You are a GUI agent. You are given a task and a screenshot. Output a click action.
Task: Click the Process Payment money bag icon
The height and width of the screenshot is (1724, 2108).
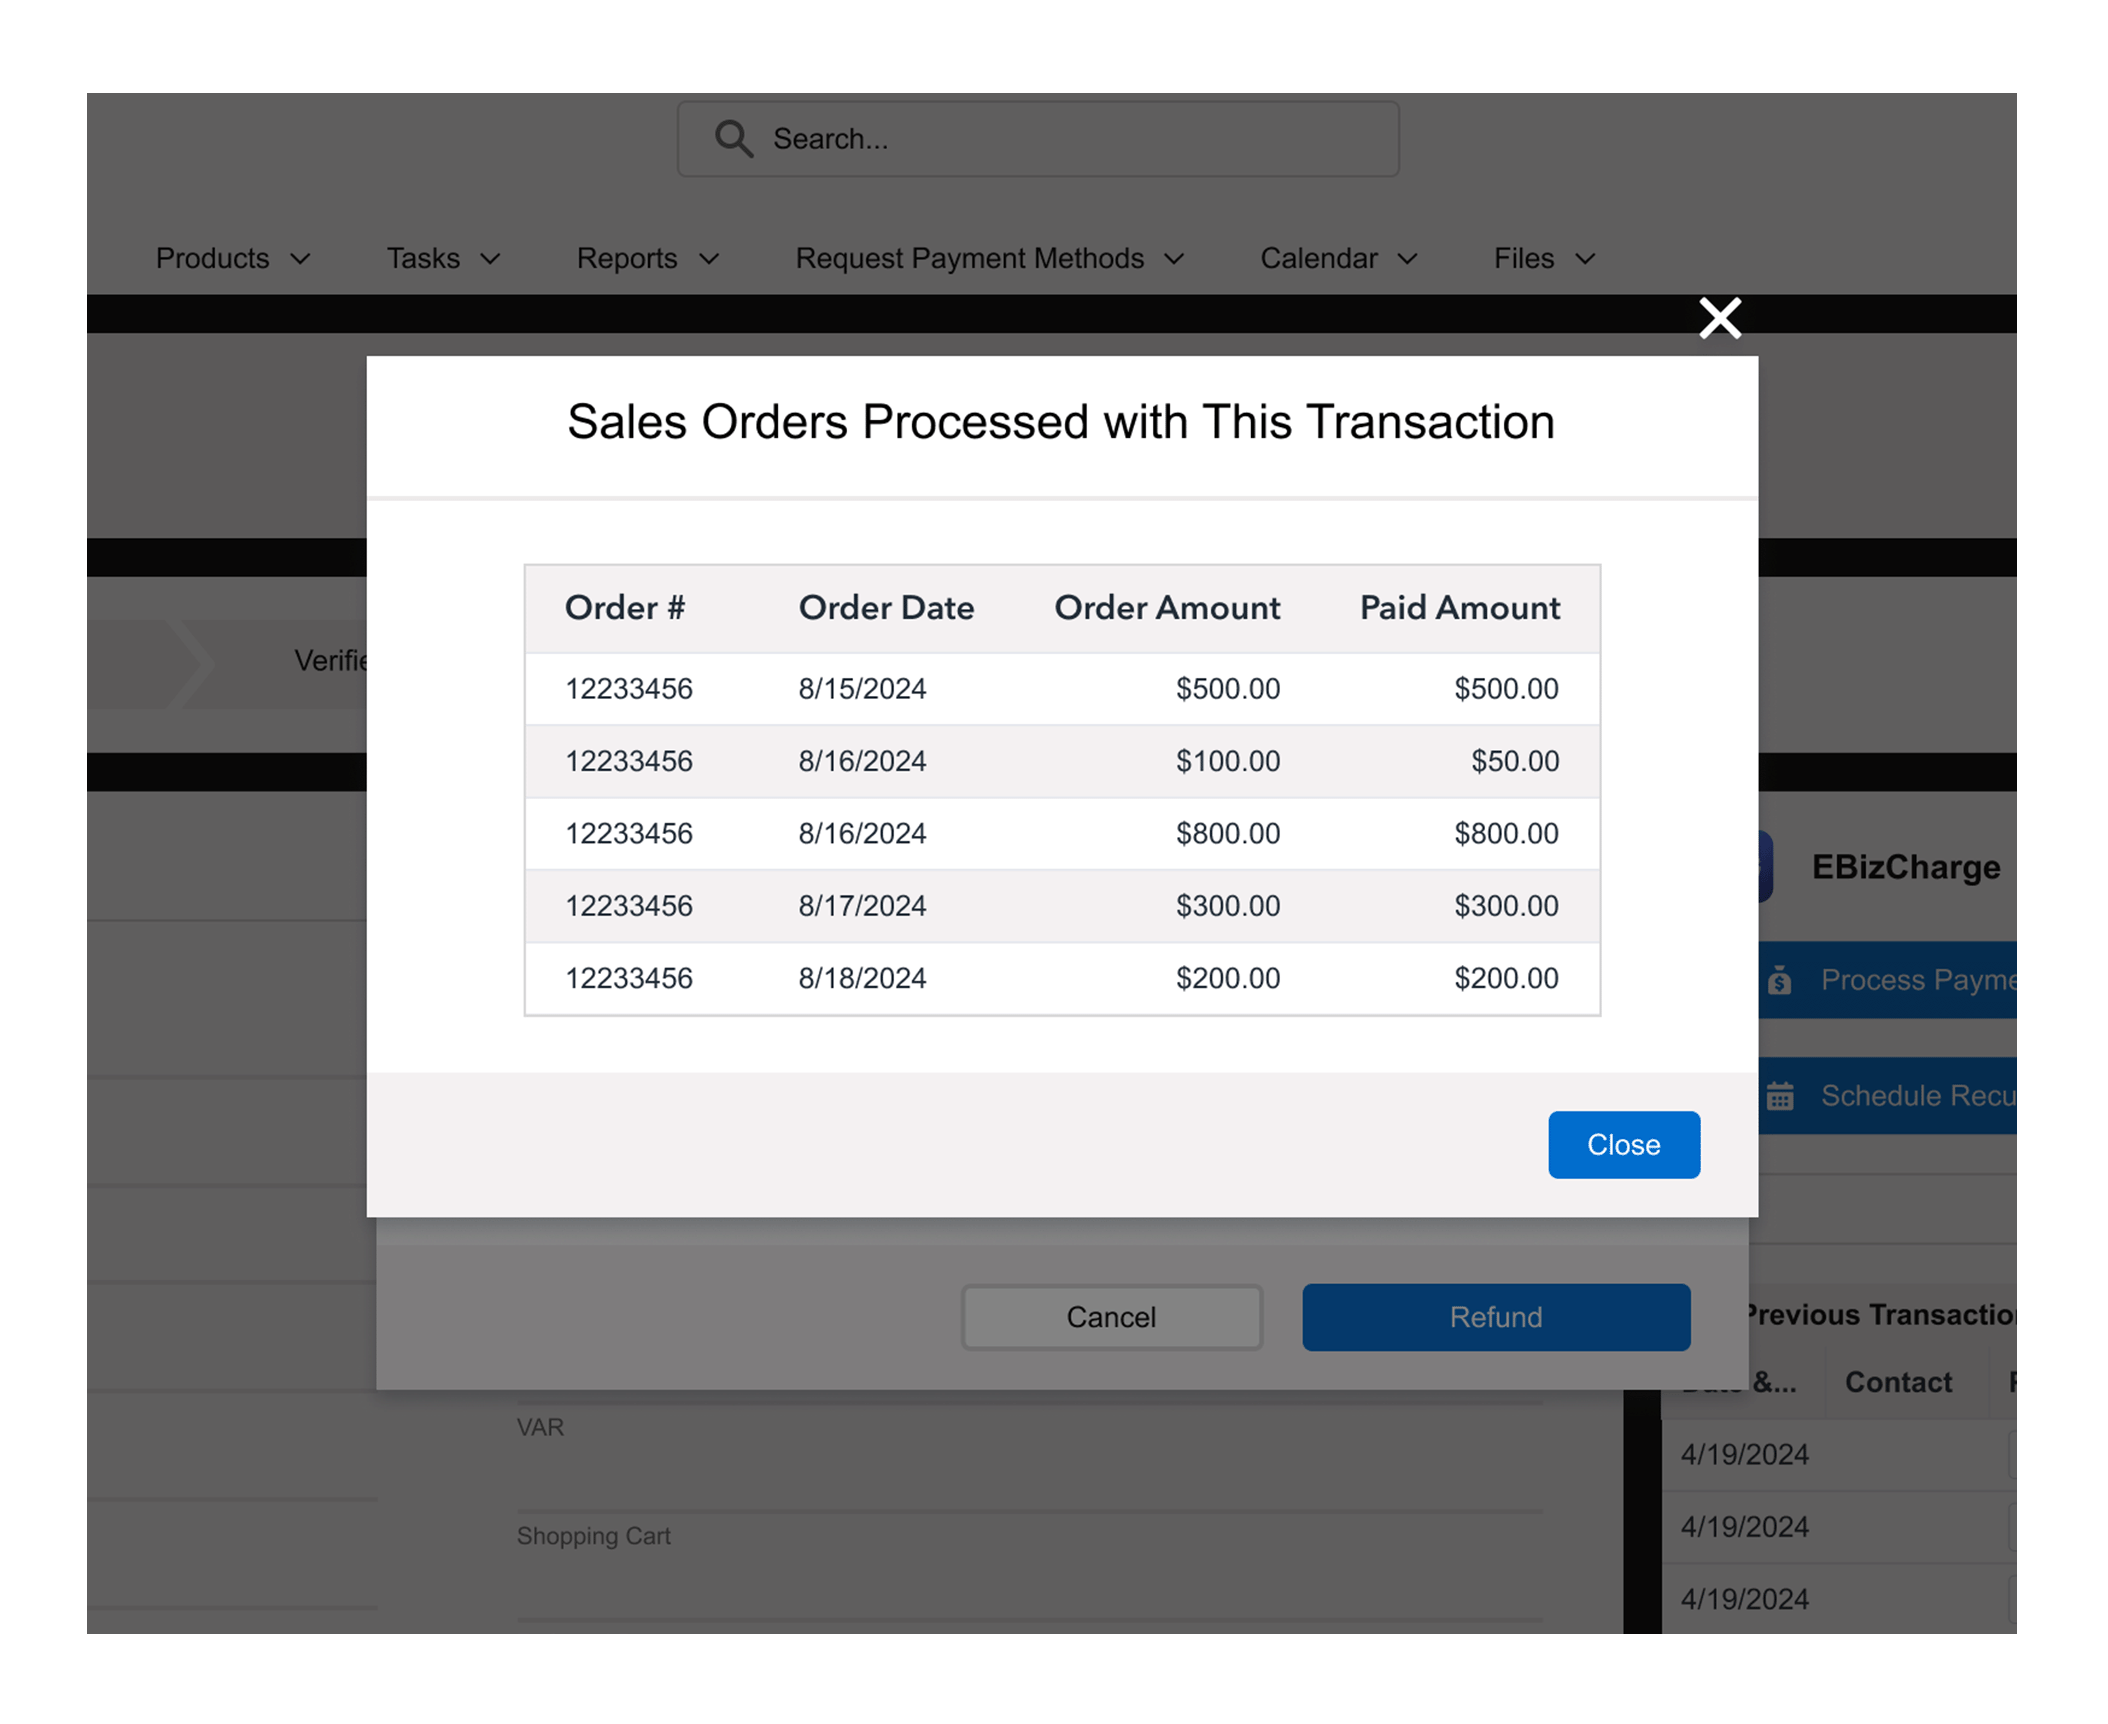1779,980
